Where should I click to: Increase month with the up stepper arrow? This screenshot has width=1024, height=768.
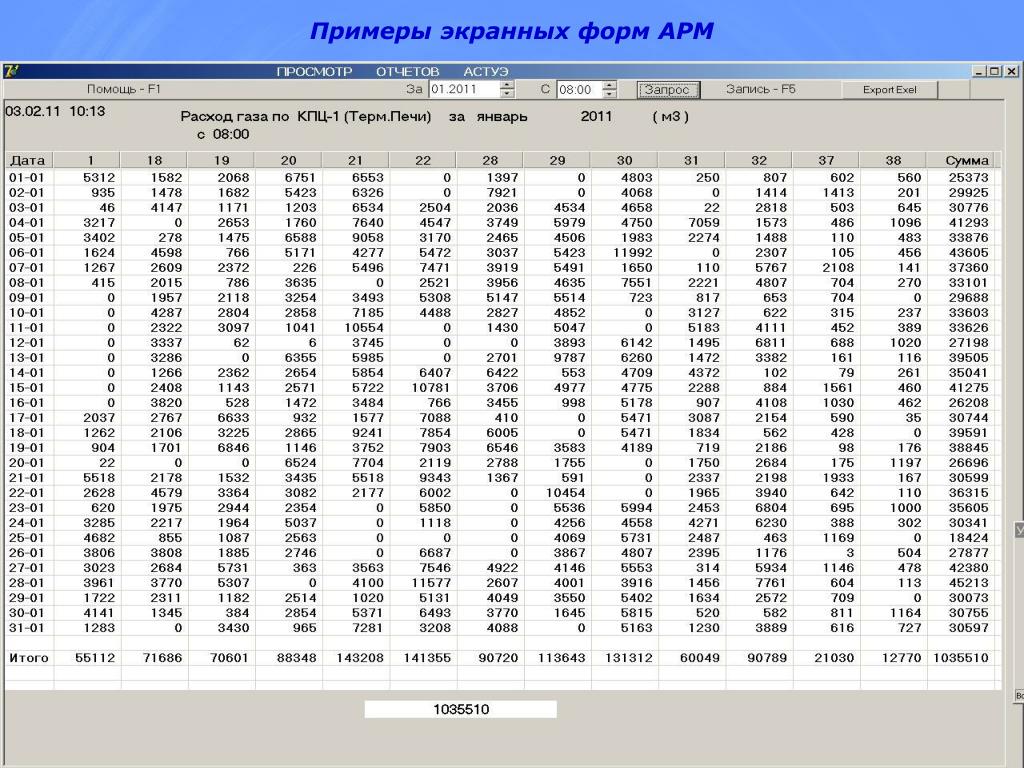(x=507, y=85)
